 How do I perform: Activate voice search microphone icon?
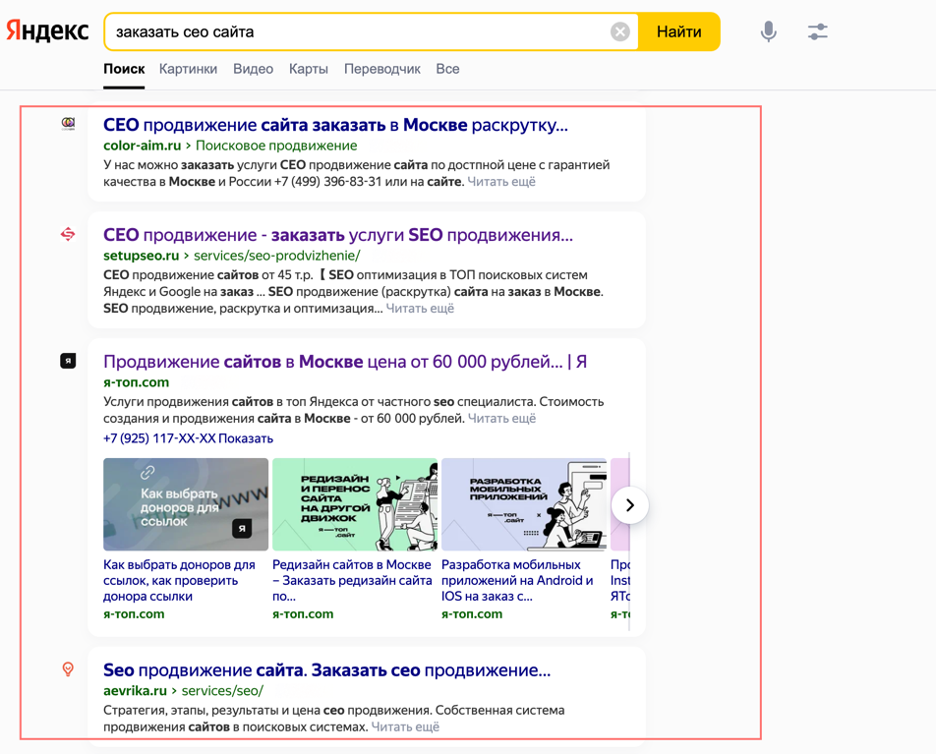pos(768,32)
